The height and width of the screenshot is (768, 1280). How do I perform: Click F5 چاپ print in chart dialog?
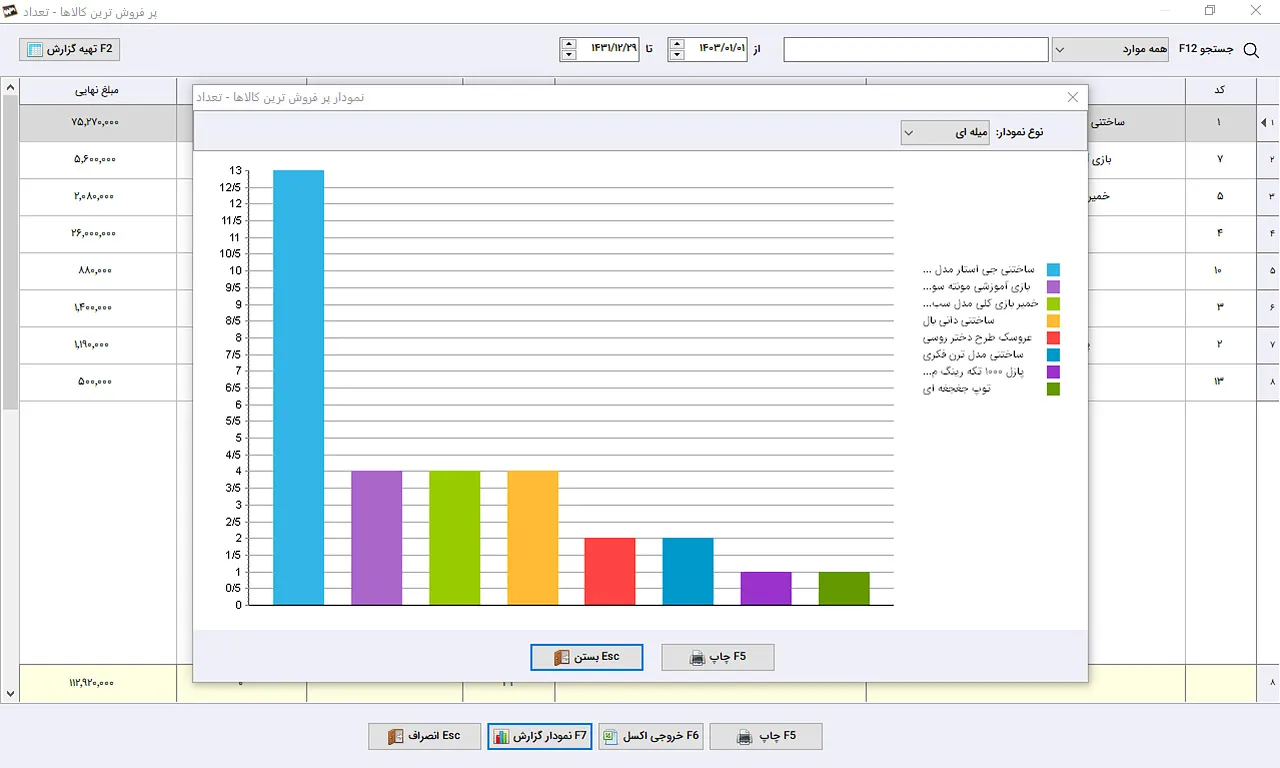coord(718,657)
